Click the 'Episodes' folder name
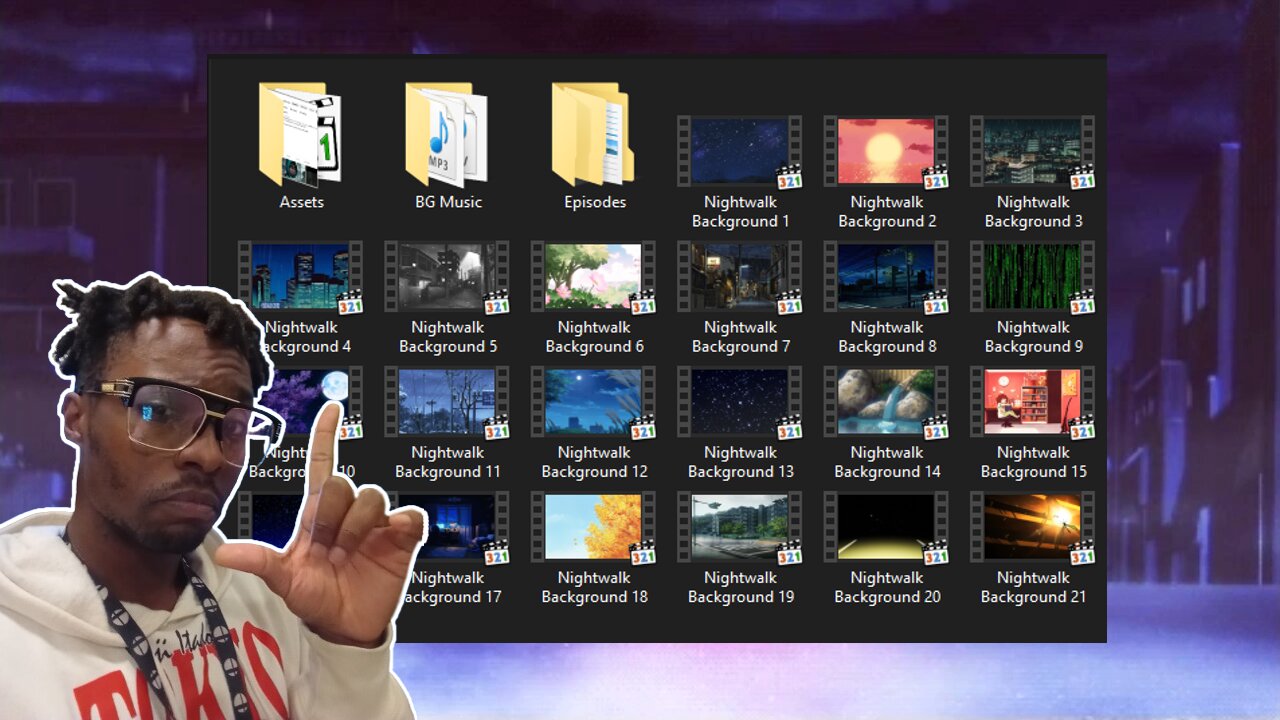The image size is (1280, 720). (x=594, y=202)
